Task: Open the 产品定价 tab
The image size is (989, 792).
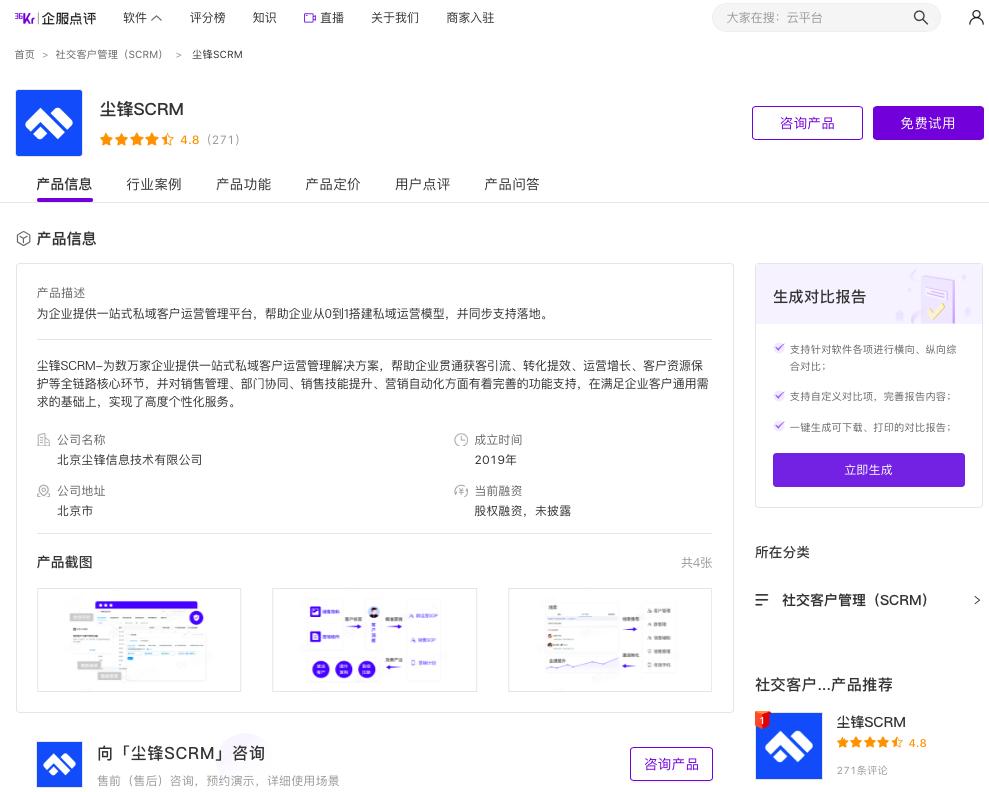Action: pyautogui.click(x=333, y=184)
